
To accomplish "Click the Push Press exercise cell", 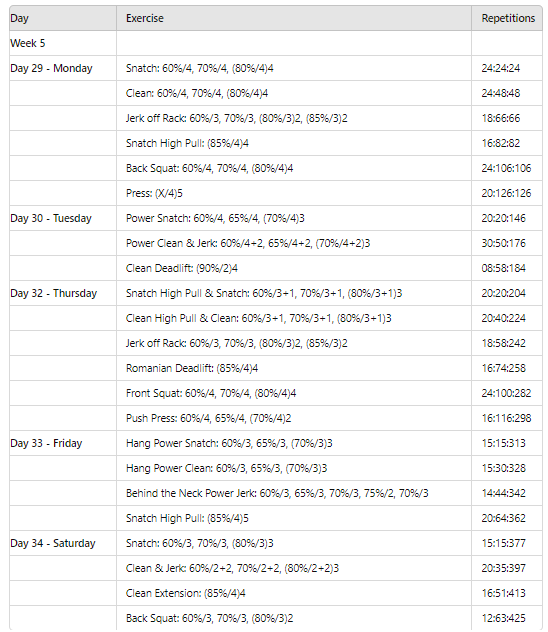I will pyautogui.click(x=294, y=418).
